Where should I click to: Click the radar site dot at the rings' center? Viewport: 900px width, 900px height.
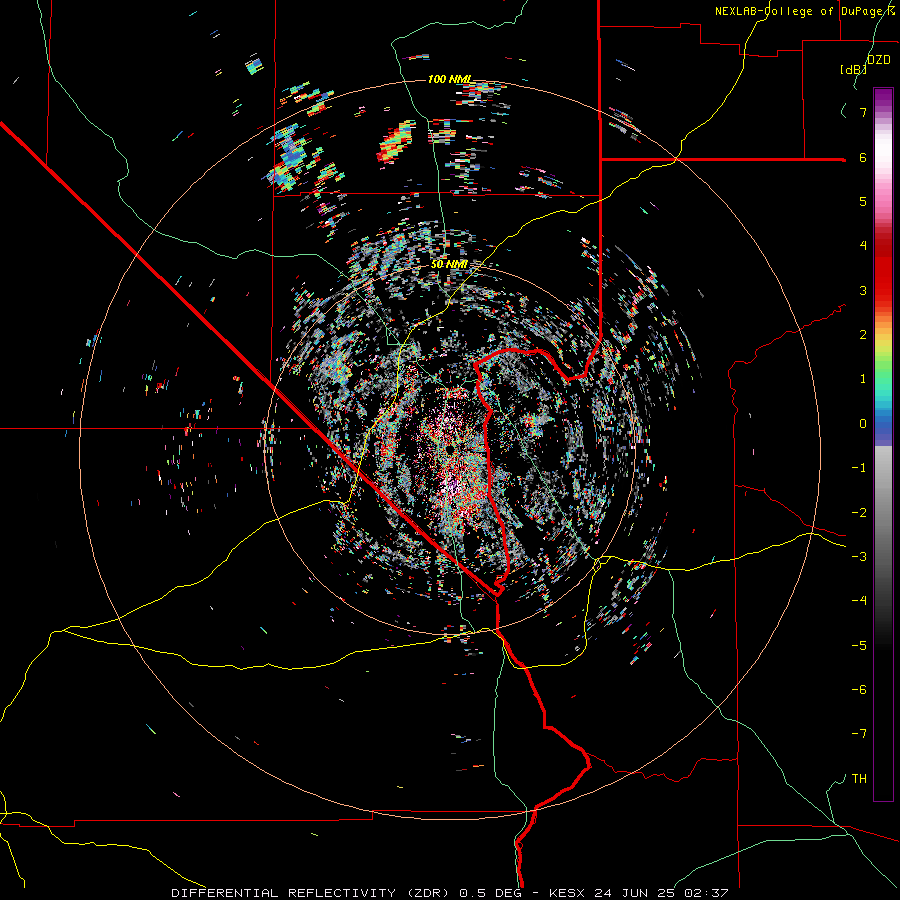coord(449,449)
